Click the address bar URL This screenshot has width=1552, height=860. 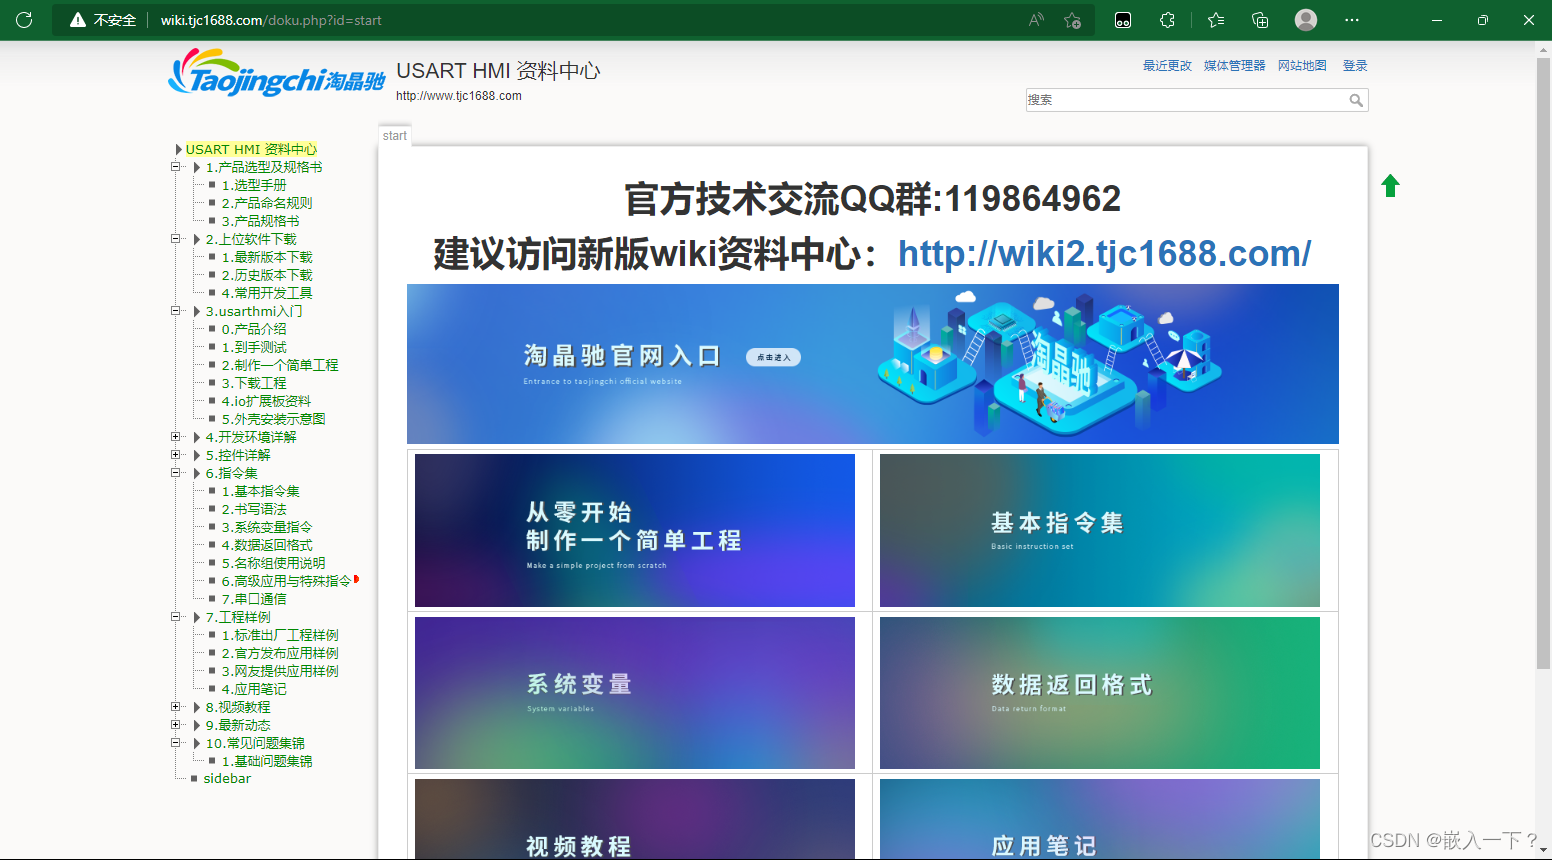coord(271,20)
